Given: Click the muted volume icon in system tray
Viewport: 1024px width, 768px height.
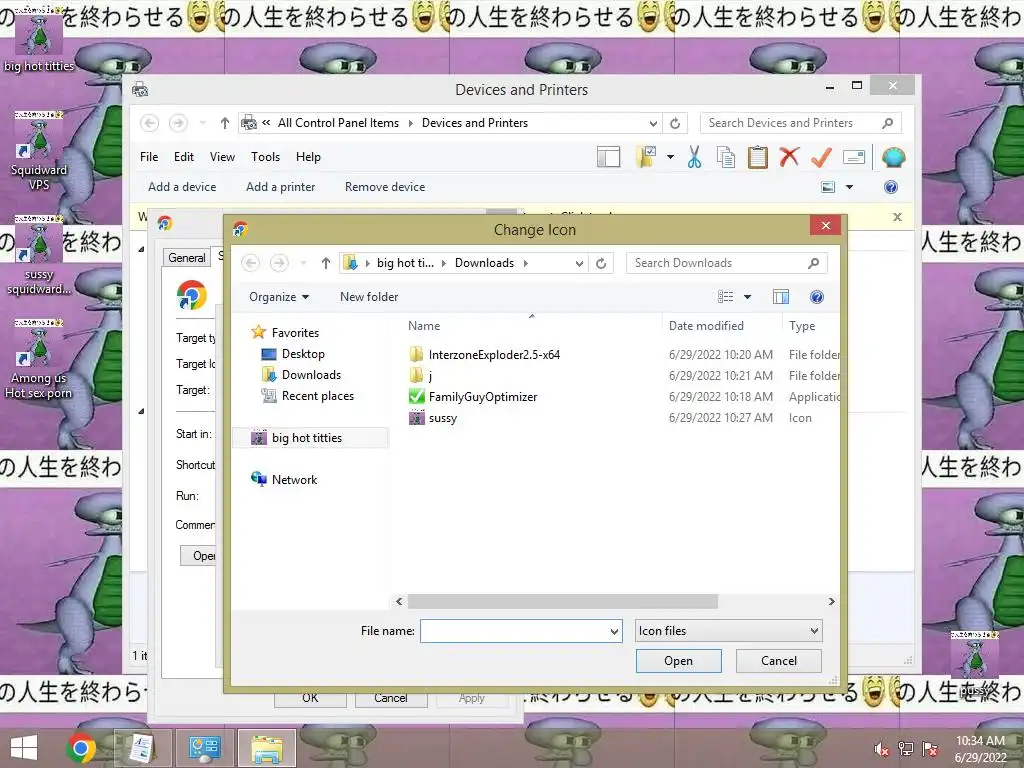Looking at the screenshot, I should [882, 749].
